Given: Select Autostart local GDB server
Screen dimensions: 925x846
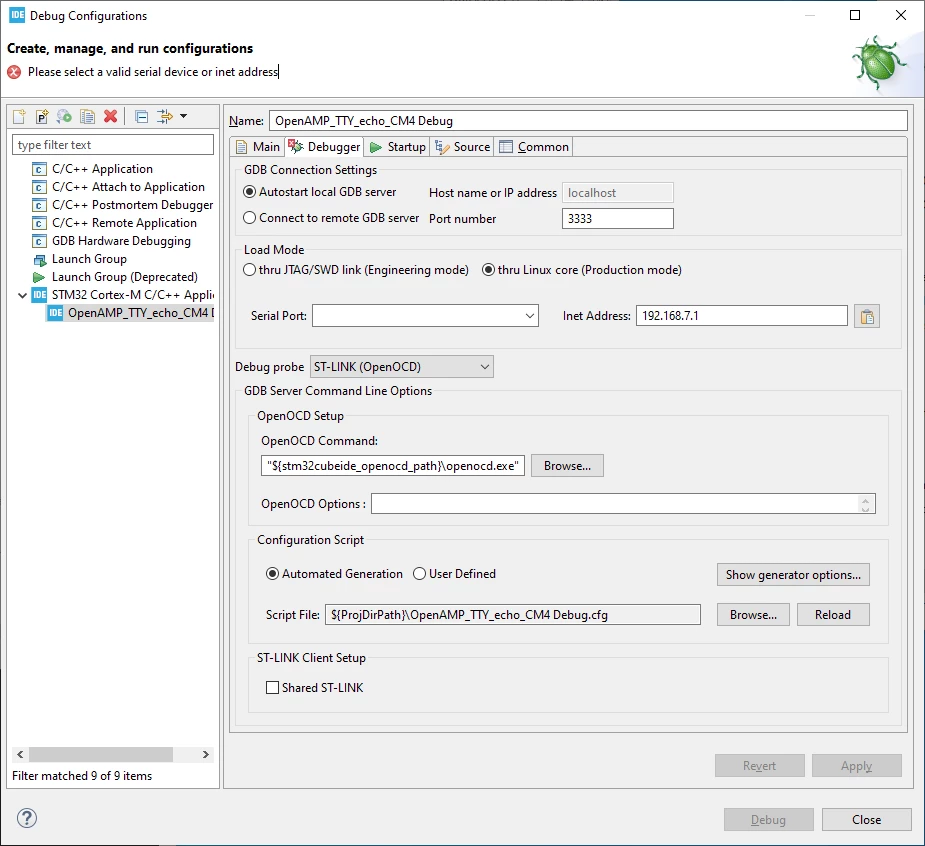Looking at the screenshot, I should coord(250,192).
